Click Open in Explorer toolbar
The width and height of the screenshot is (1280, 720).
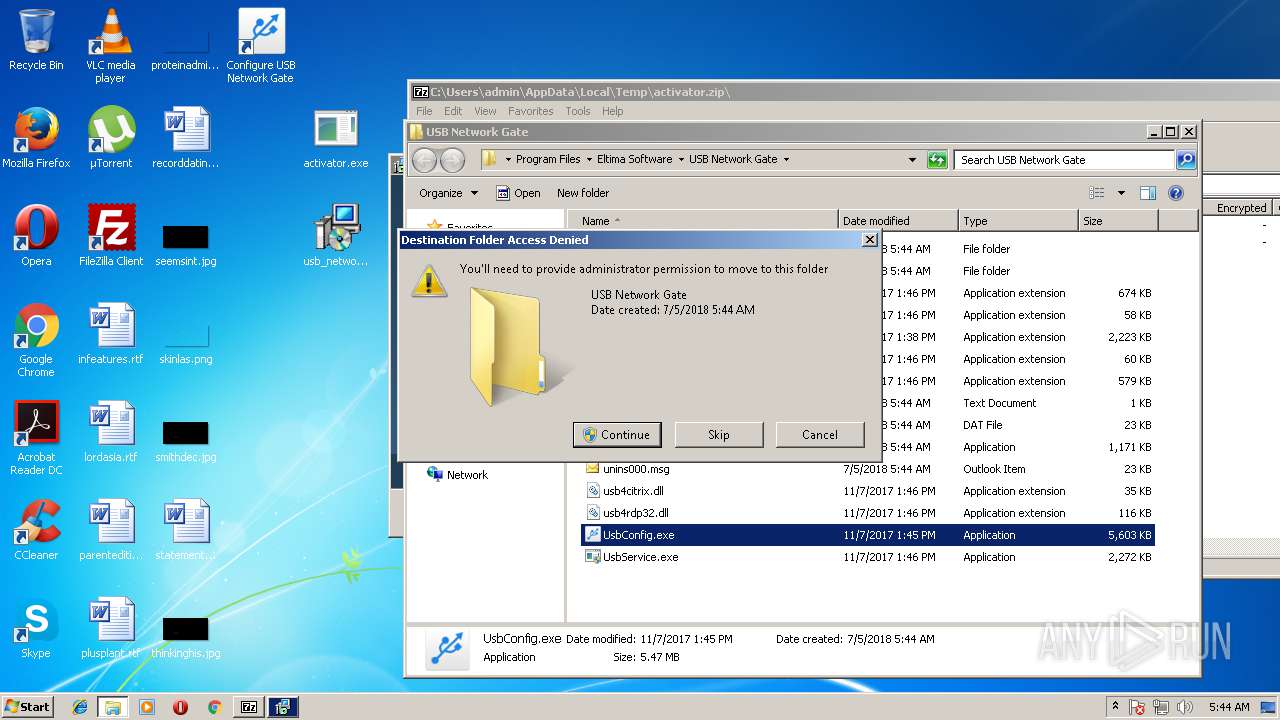(x=519, y=193)
